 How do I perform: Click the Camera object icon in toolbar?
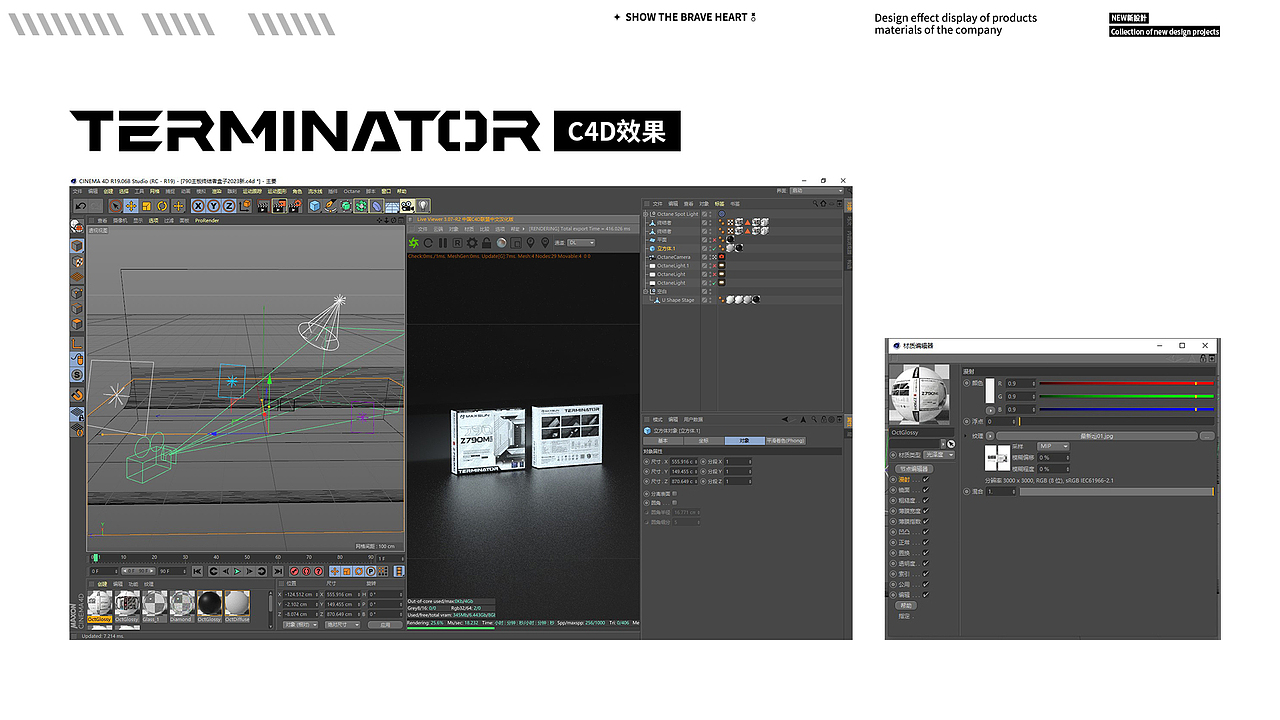[407, 206]
